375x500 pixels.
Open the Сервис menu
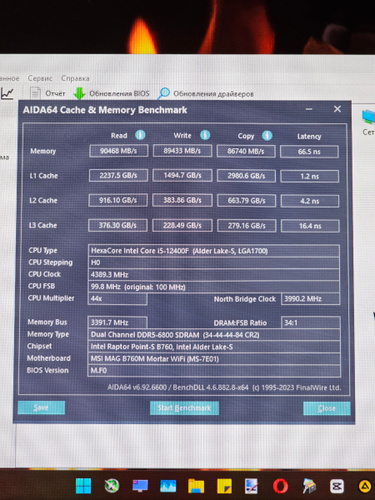tap(40, 78)
